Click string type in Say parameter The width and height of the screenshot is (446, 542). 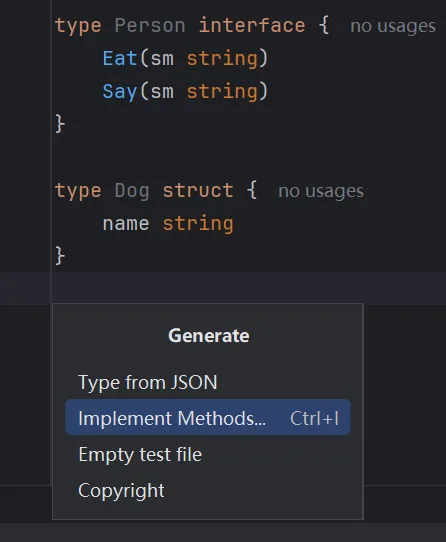(x=222, y=92)
